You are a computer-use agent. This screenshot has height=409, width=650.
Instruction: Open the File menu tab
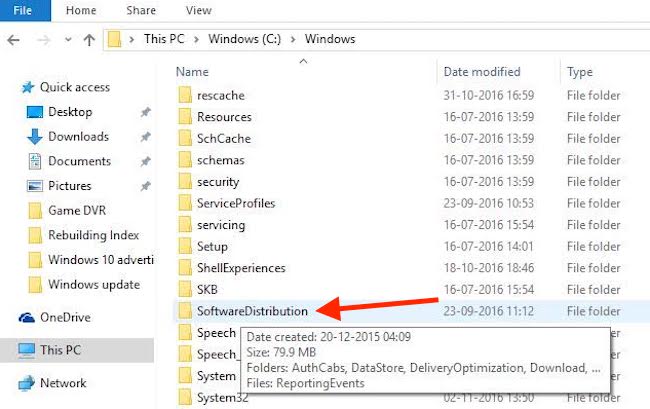[x=23, y=10]
